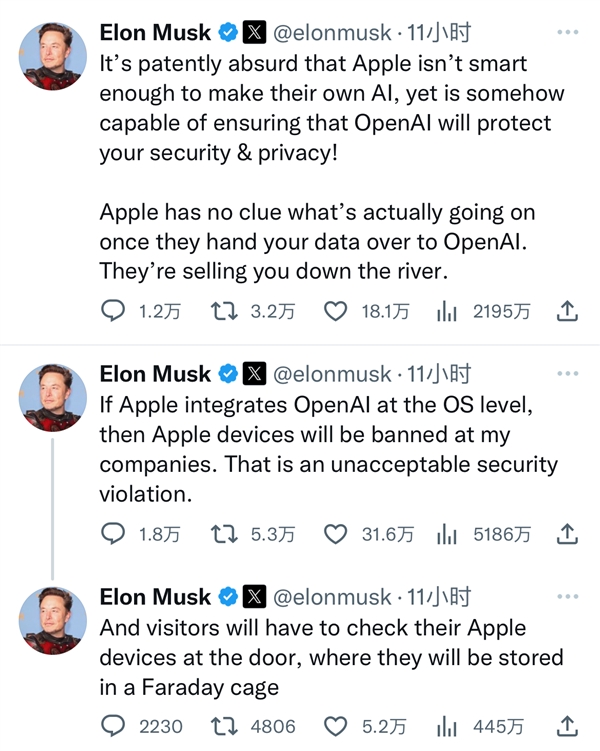Share the first tweet about OpenAI privacy
This screenshot has width=600, height=751.
pyautogui.click(x=567, y=312)
